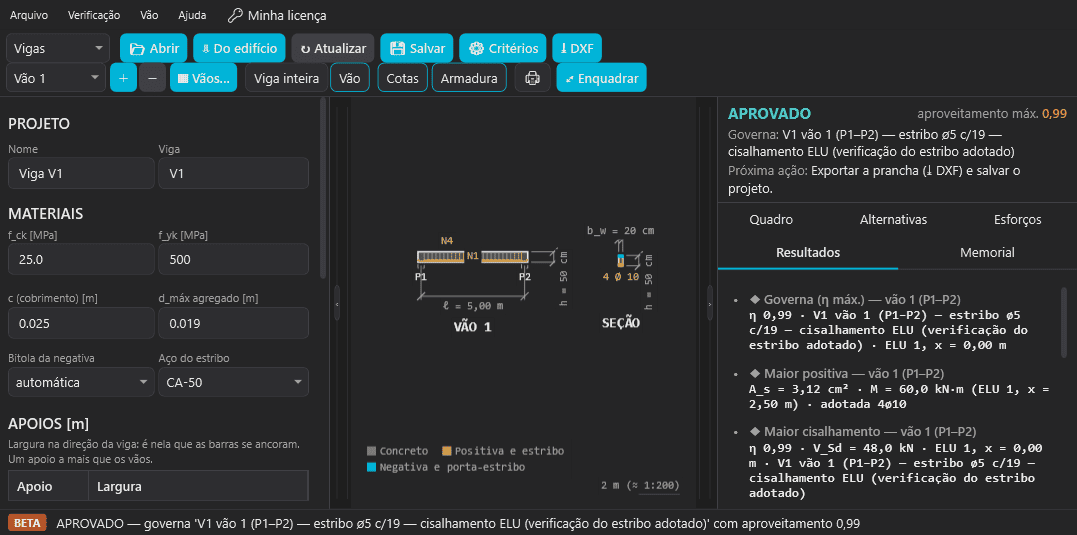Switch to the Alternativas tab

893,220
